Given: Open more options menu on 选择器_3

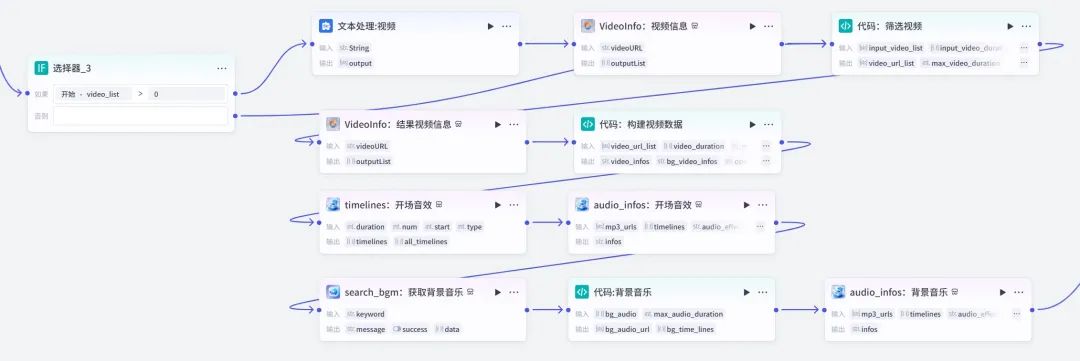Looking at the screenshot, I should [x=222, y=68].
